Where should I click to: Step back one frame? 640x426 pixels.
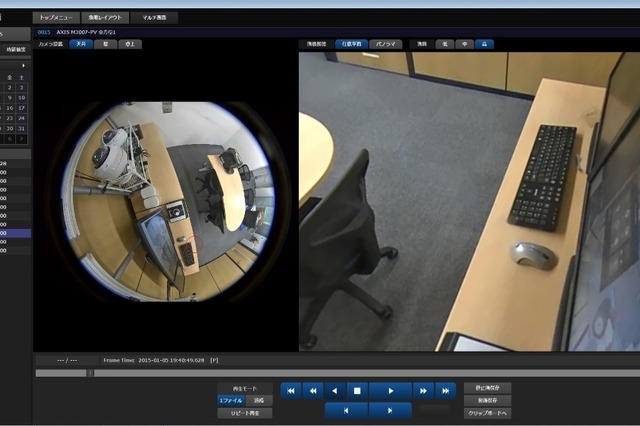click(346, 410)
